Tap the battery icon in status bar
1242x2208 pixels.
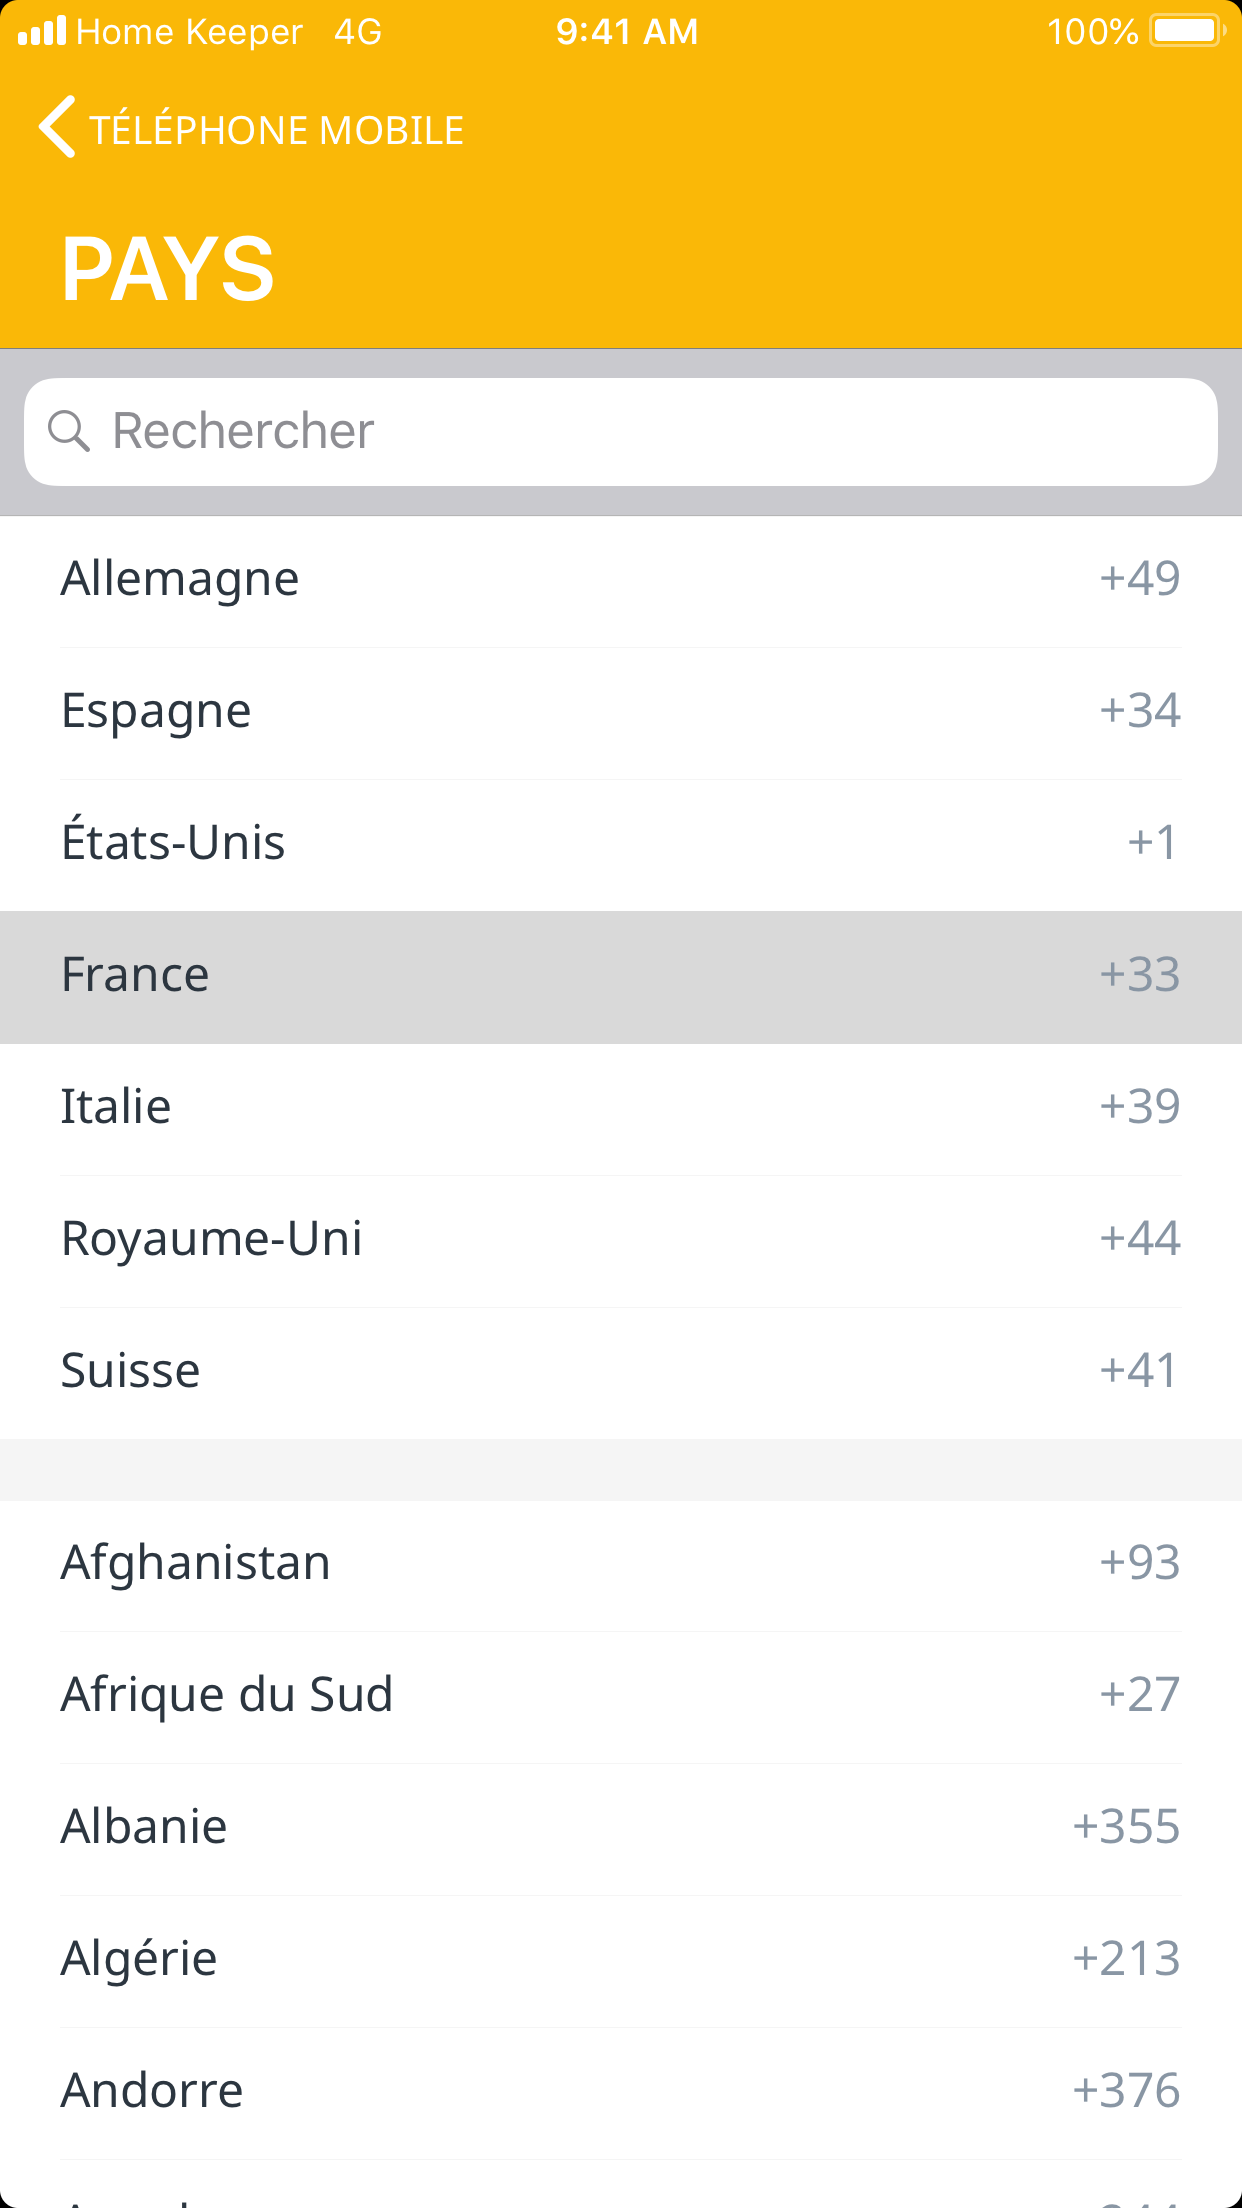coord(1187,31)
